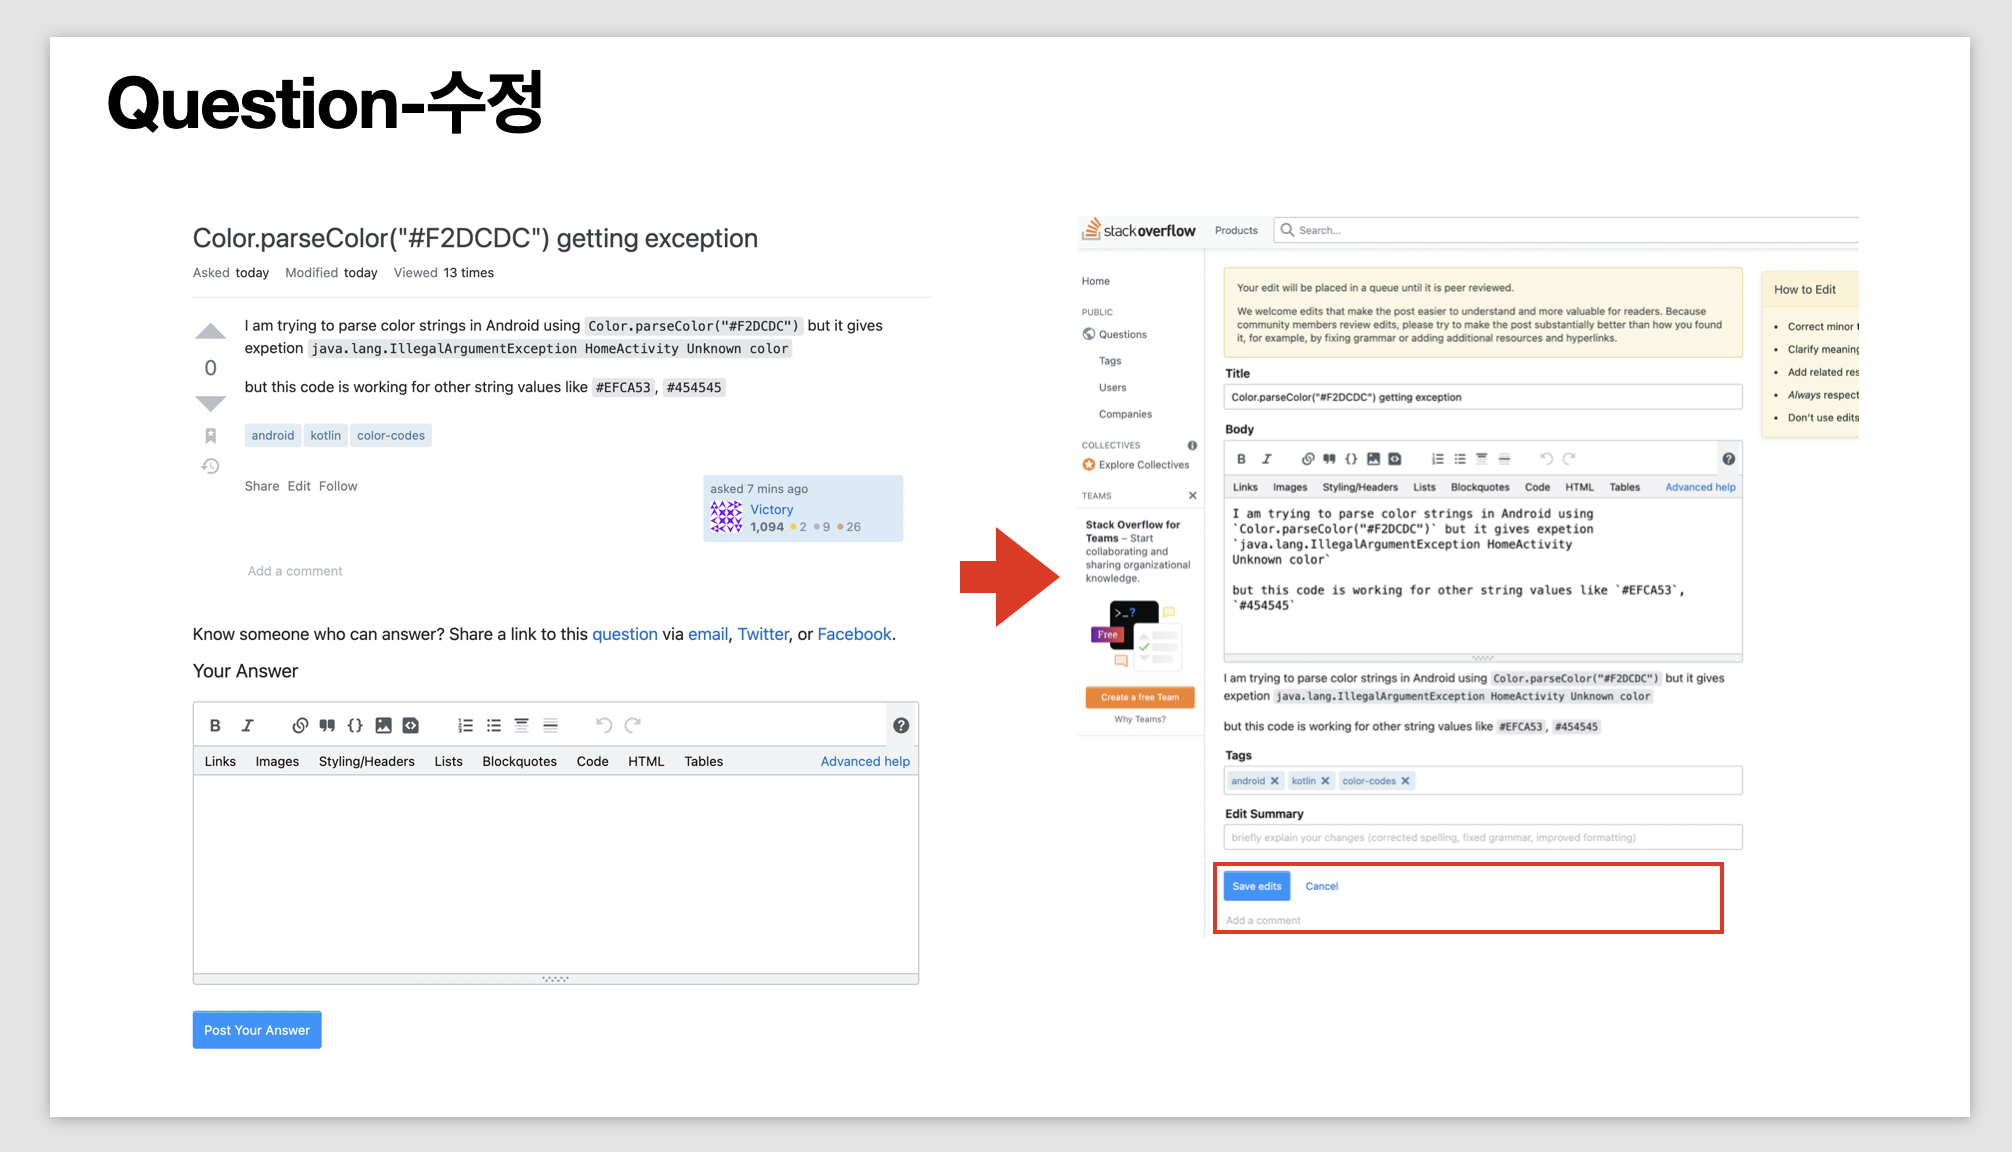Image resolution: width=2012 pixels, height=1152 pixels.
Task: Insert an image in the edit page Body editor
Action: tap(1373, 459)
